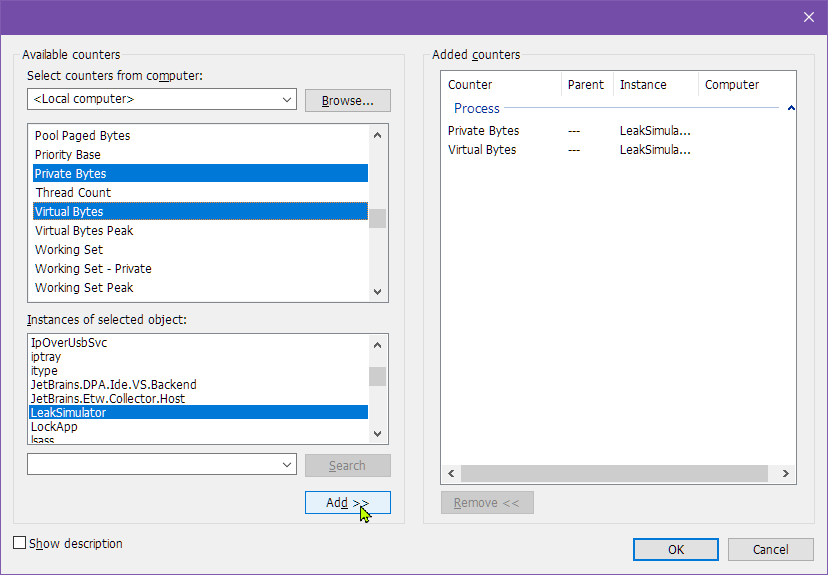Confirm with the OK button
828x575 pixels.
click(x=675, y=549)
